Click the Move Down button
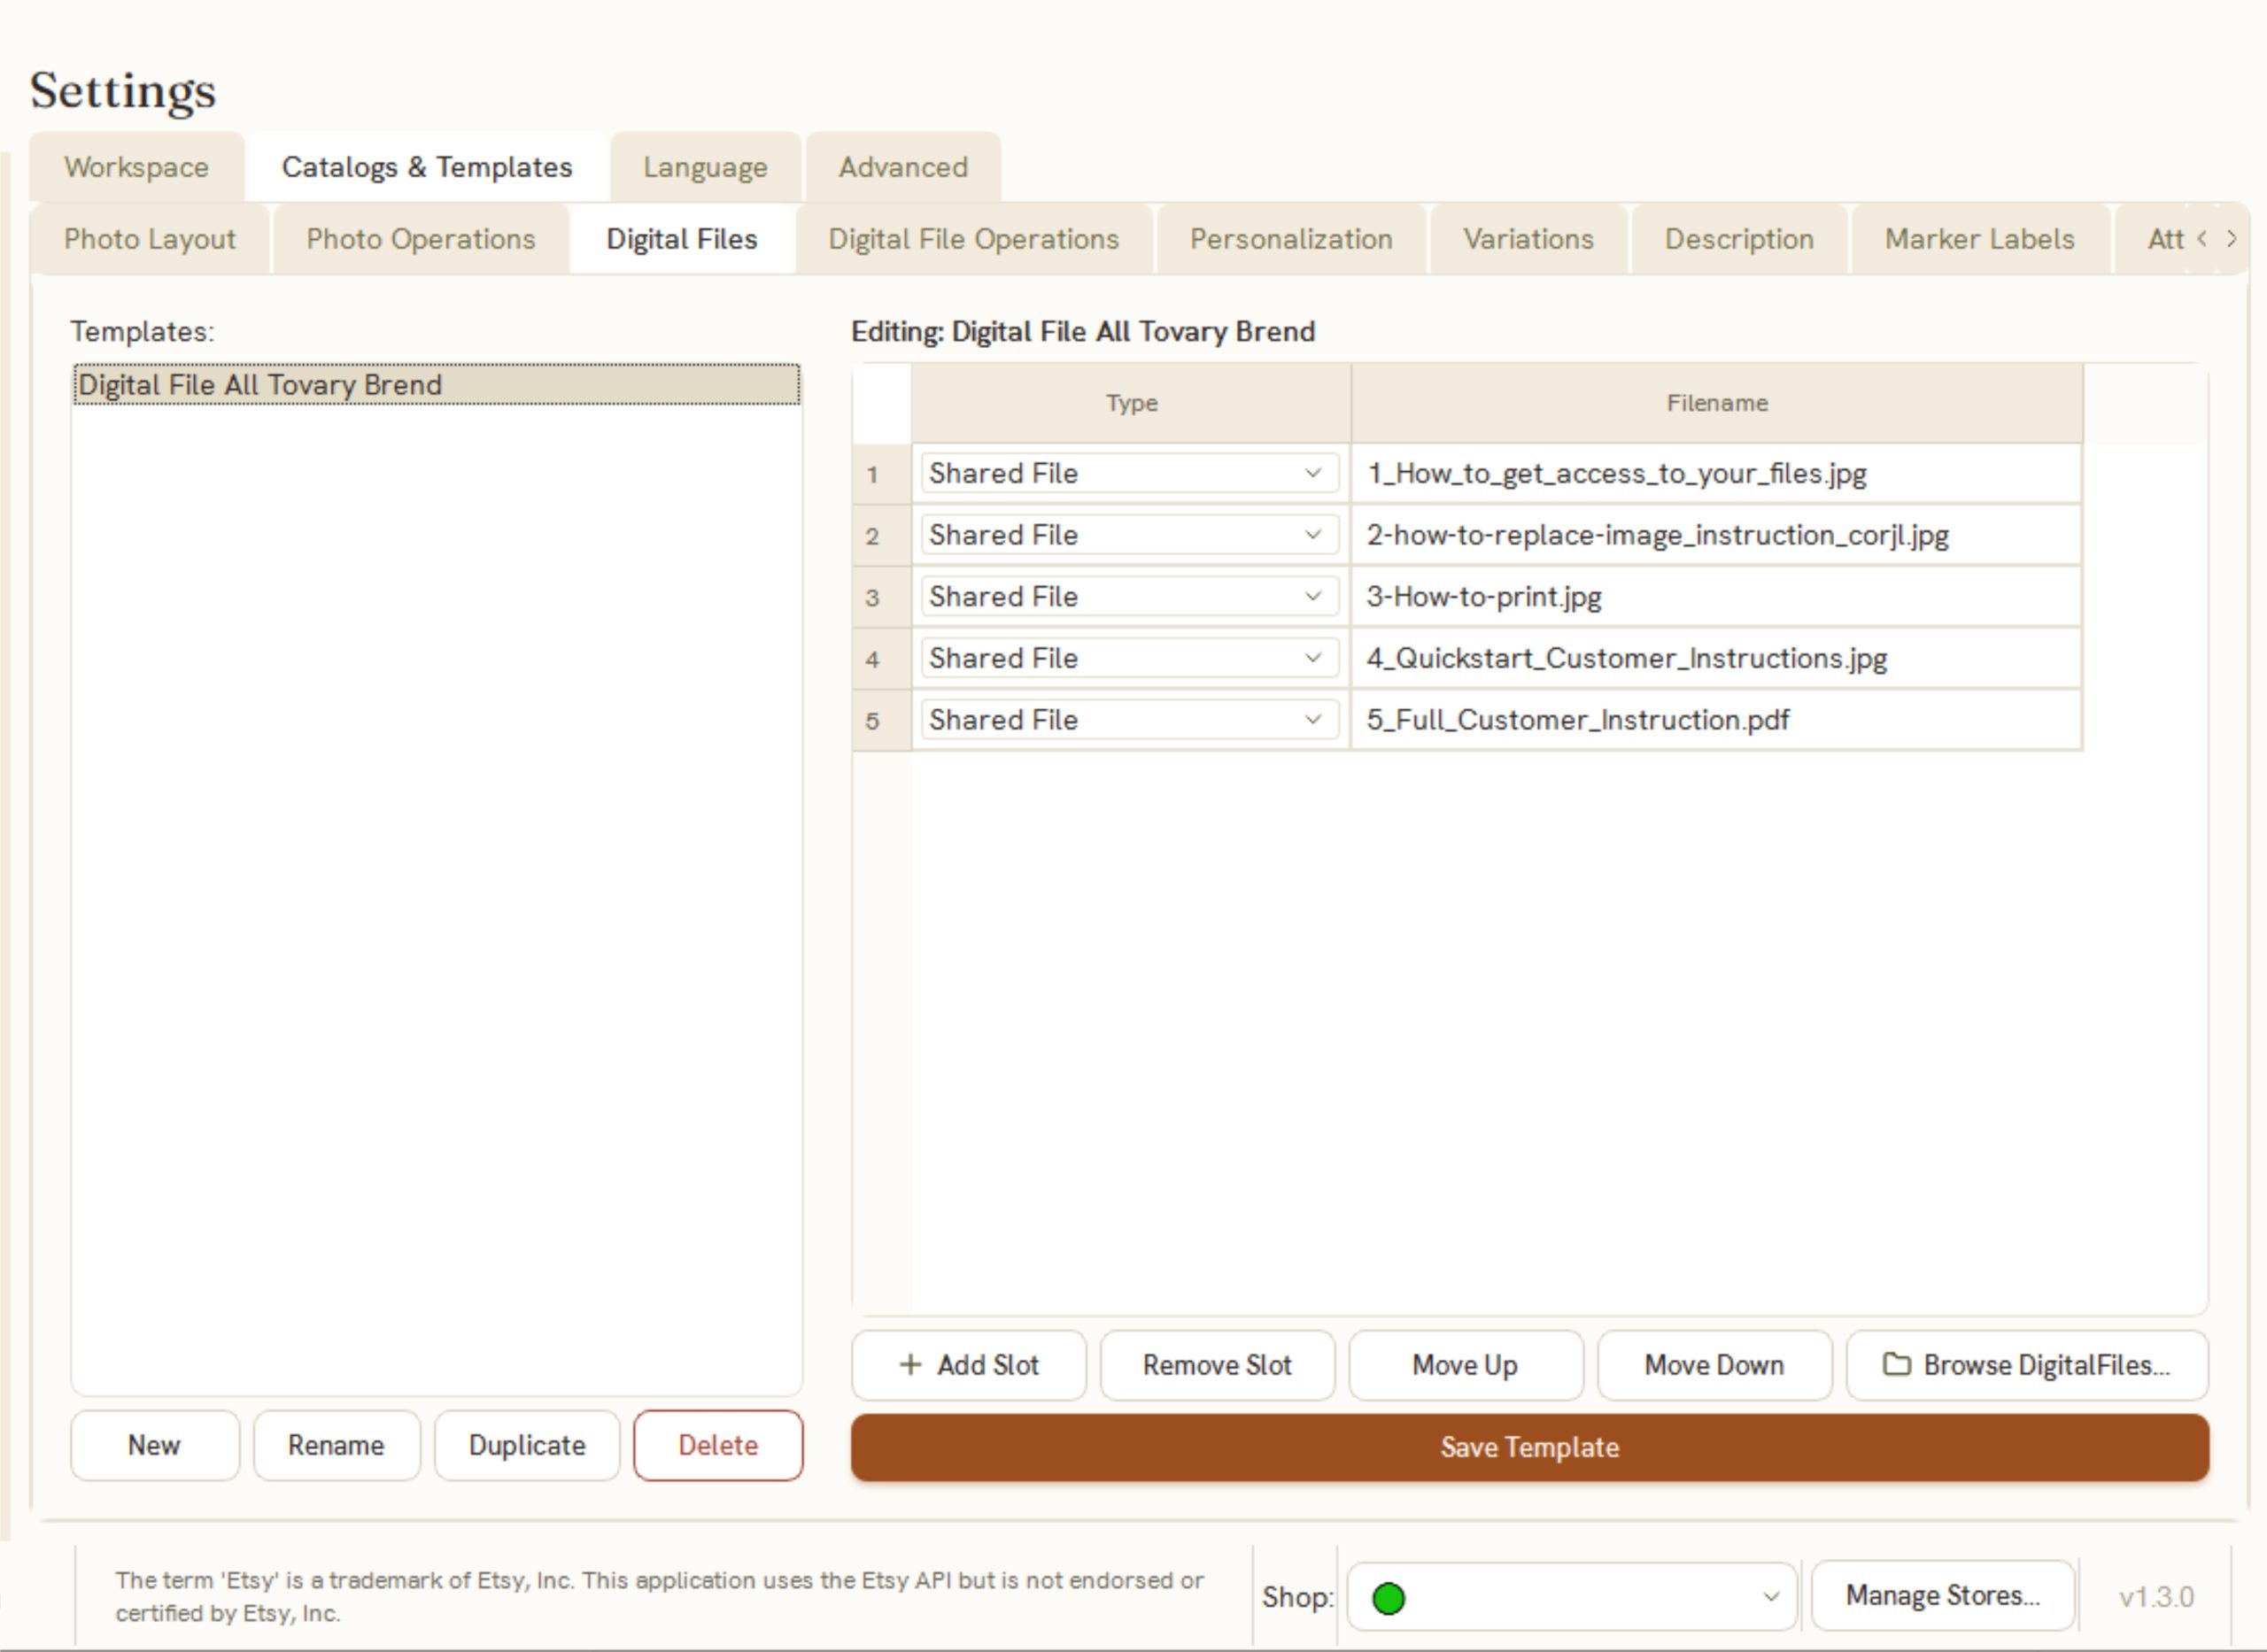The height and width of the screenshot is (1652, 2267). [1714, 1365]
